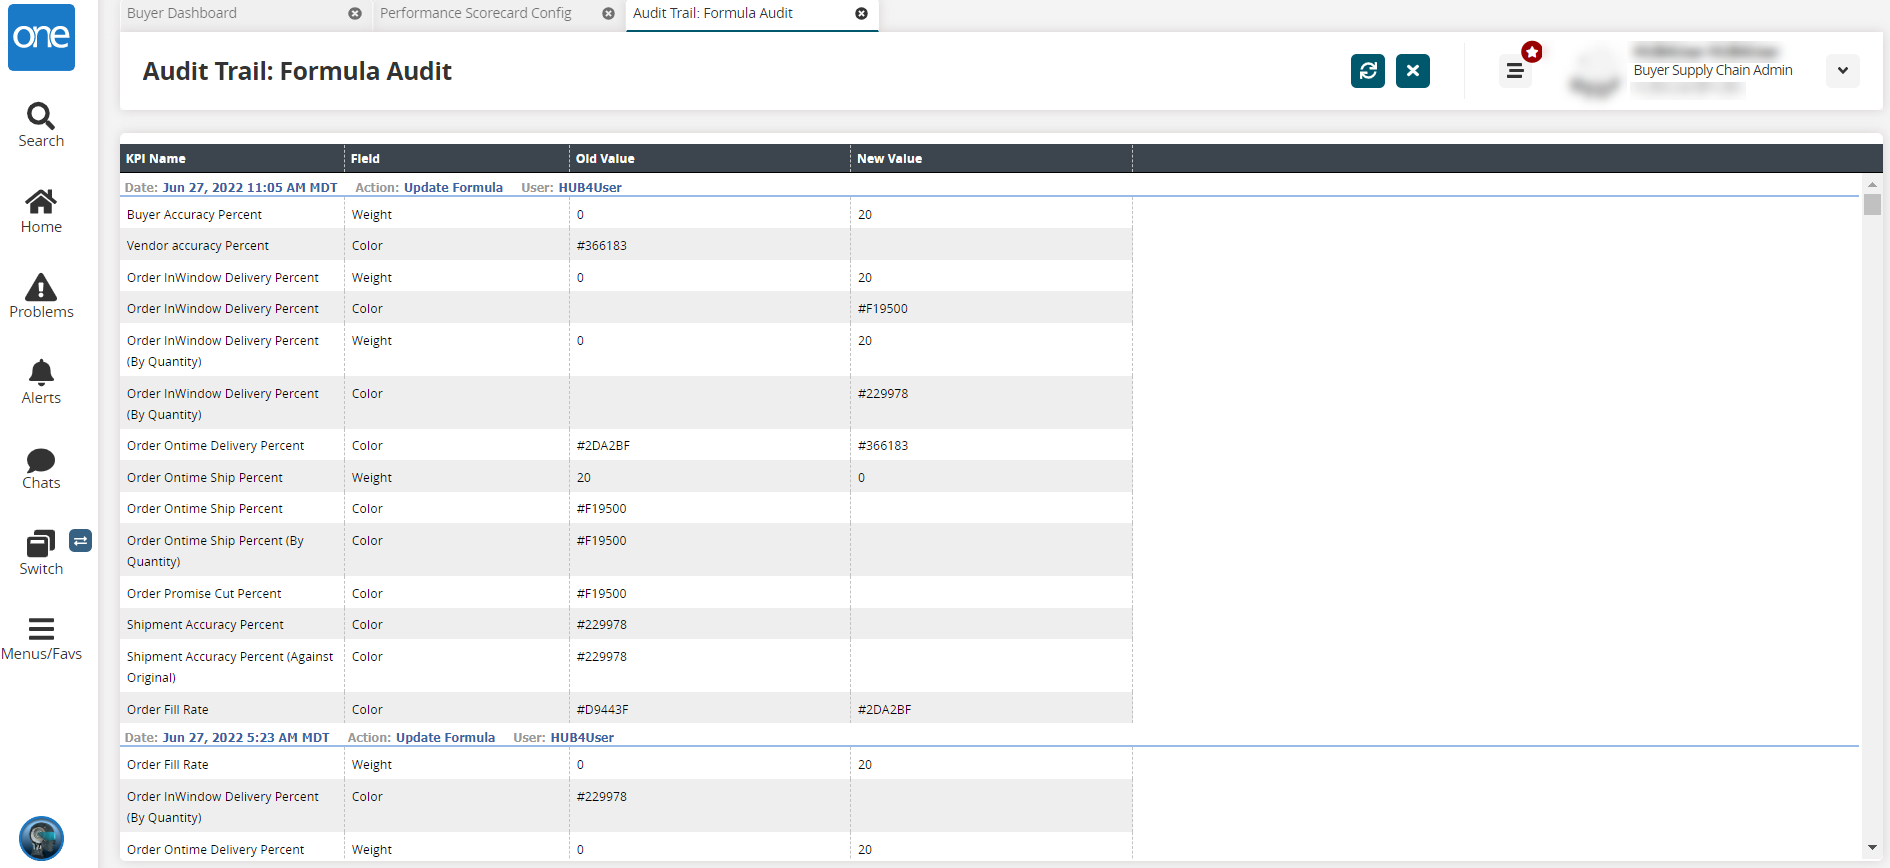Select Order Fill Rate Color row
Image resolution: width=1890 pixels, height=868 pixels.
pos(626,709)
